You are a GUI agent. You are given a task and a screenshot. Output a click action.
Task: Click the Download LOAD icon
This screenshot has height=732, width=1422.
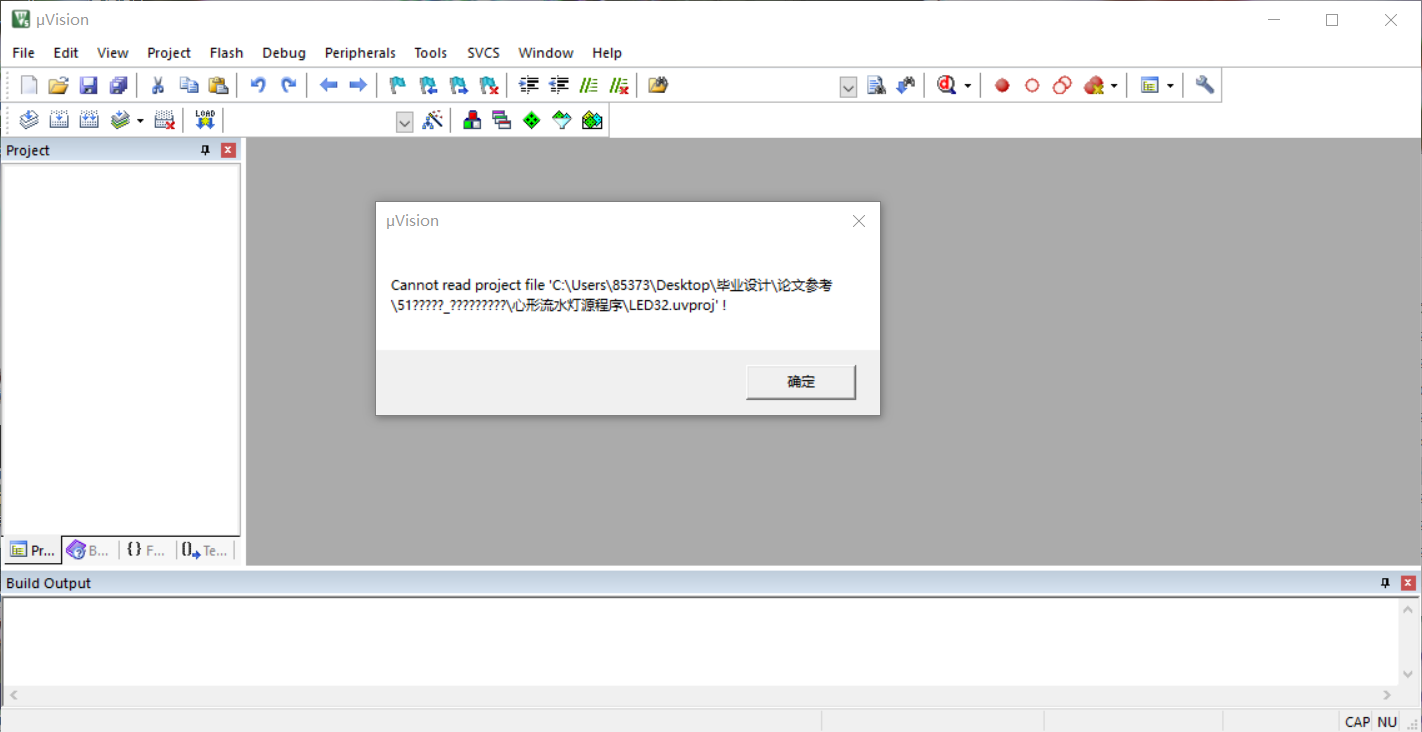tap(205, 121)
